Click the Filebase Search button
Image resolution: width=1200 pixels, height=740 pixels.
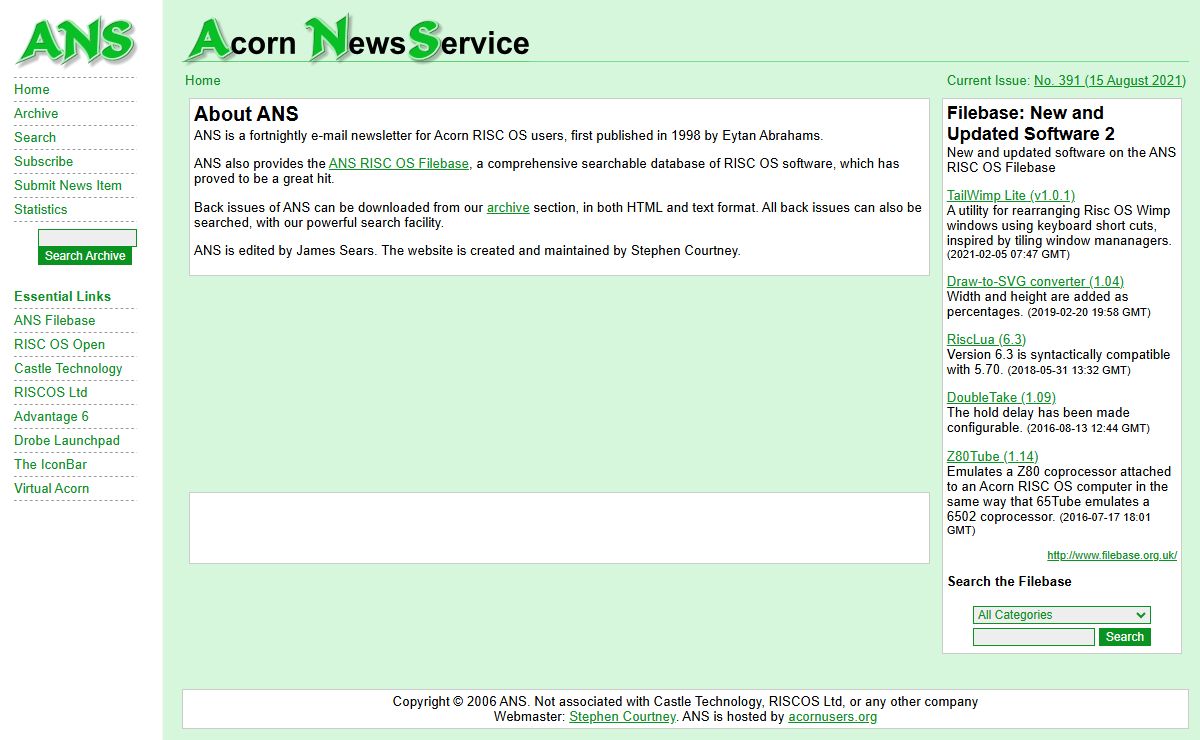pyautogui.click(x=1125, y=637)
